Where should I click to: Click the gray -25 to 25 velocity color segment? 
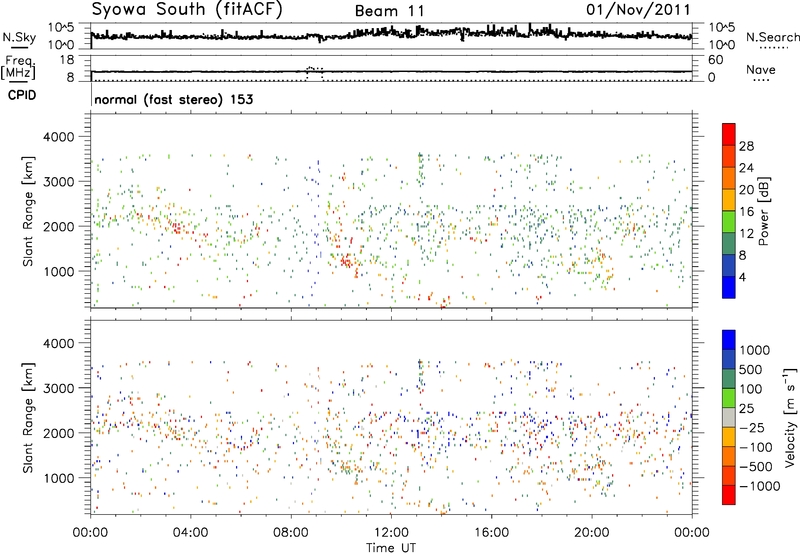(x=729, y=417)
